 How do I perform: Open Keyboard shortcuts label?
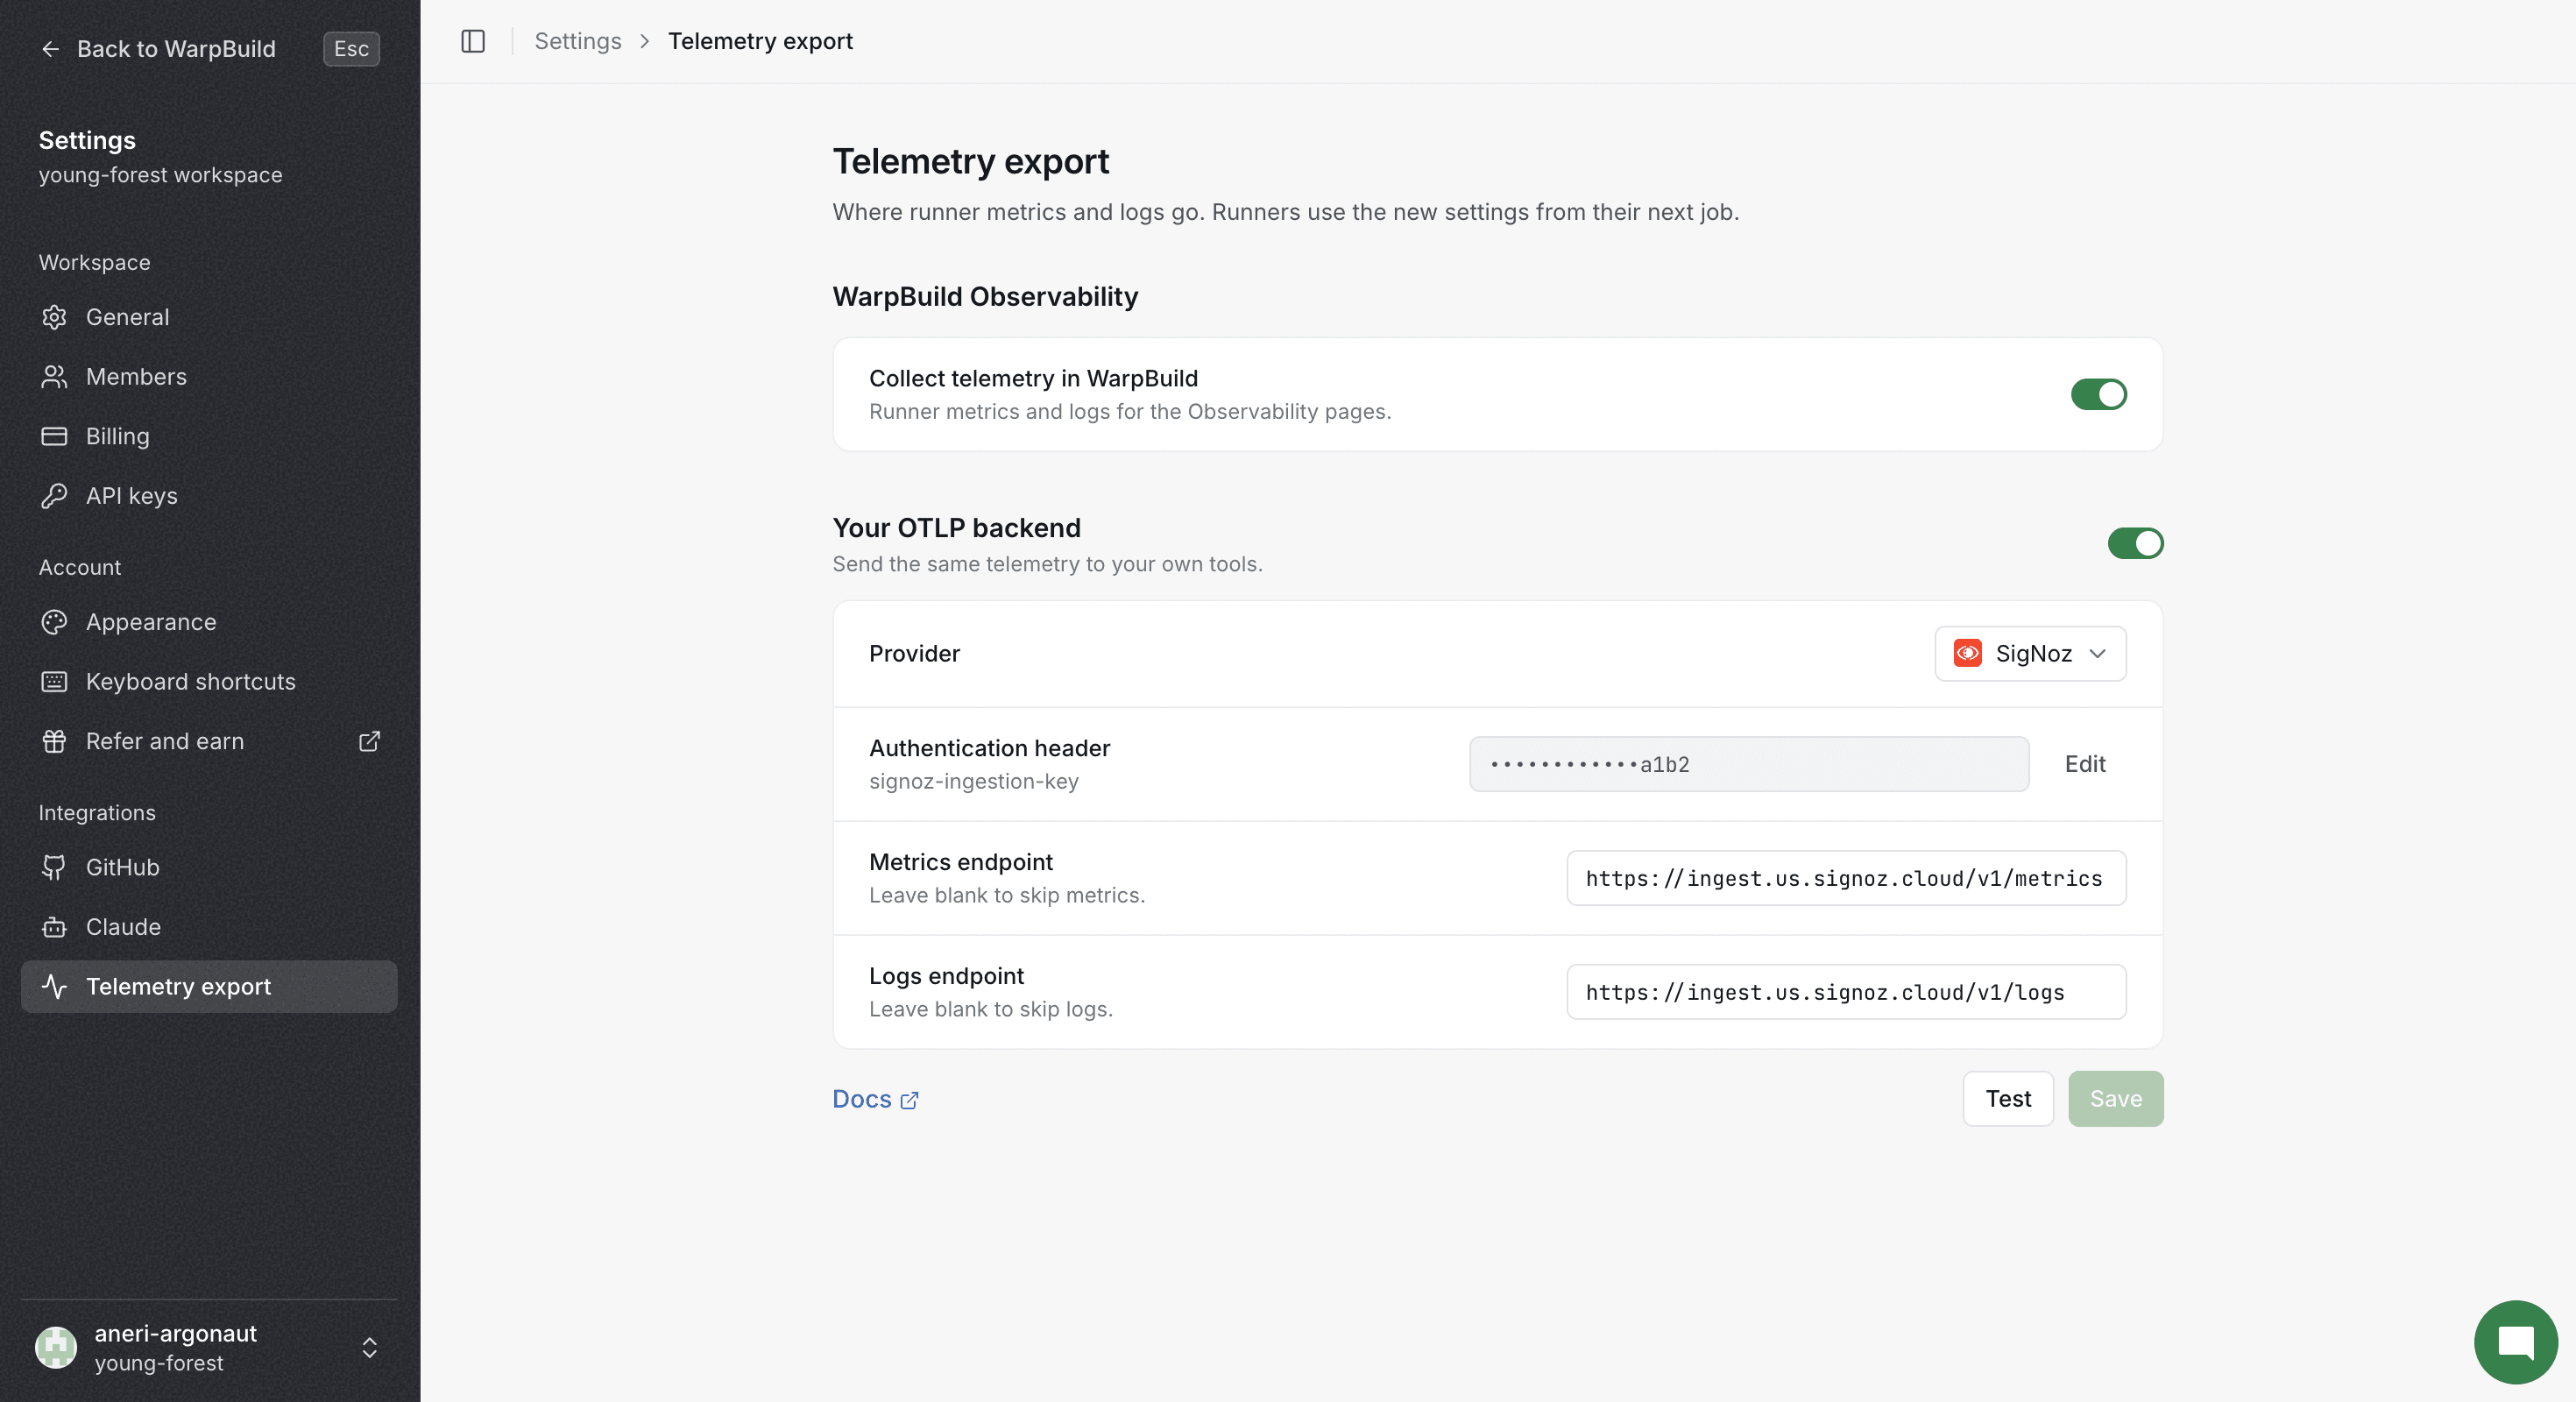(x=191, y=682)
